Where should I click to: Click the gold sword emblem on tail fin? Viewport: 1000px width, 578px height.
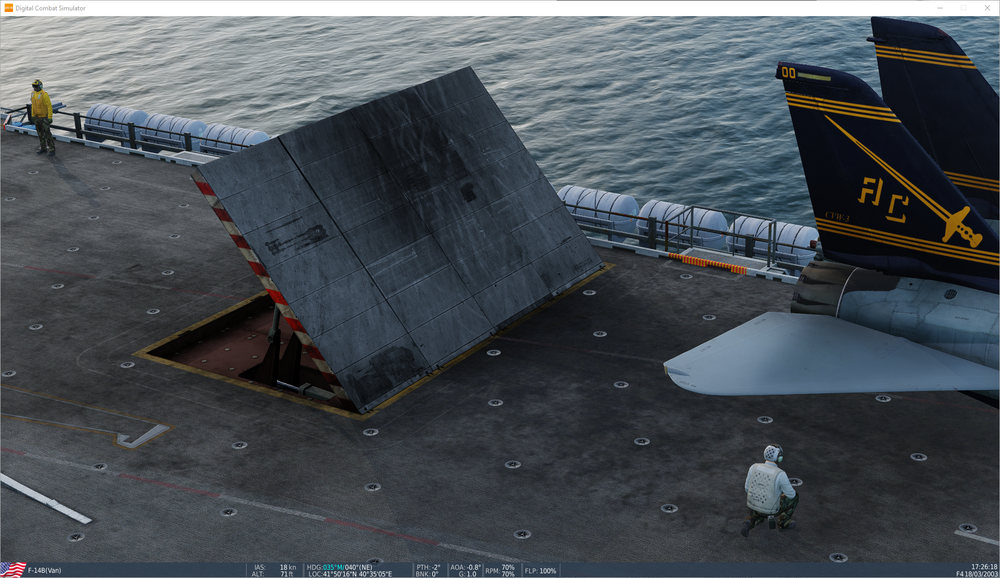click(904, 181)
